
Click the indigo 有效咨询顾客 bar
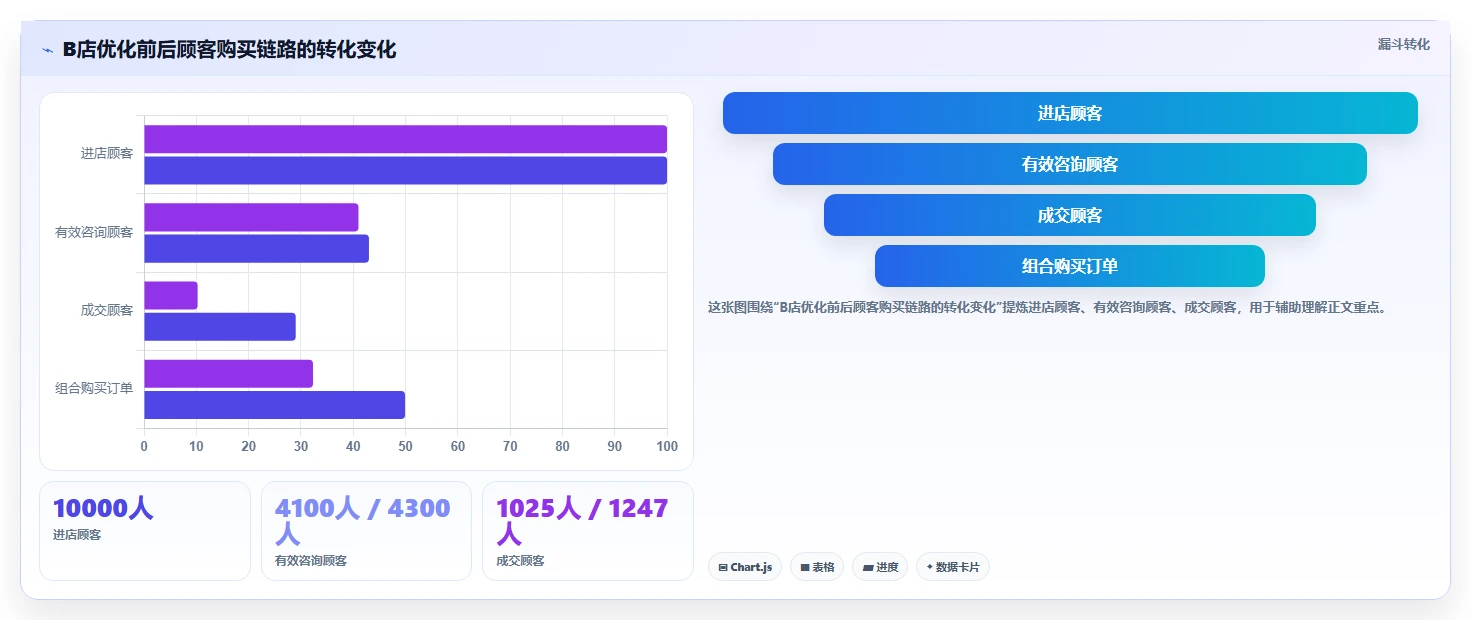coord(256,248)
